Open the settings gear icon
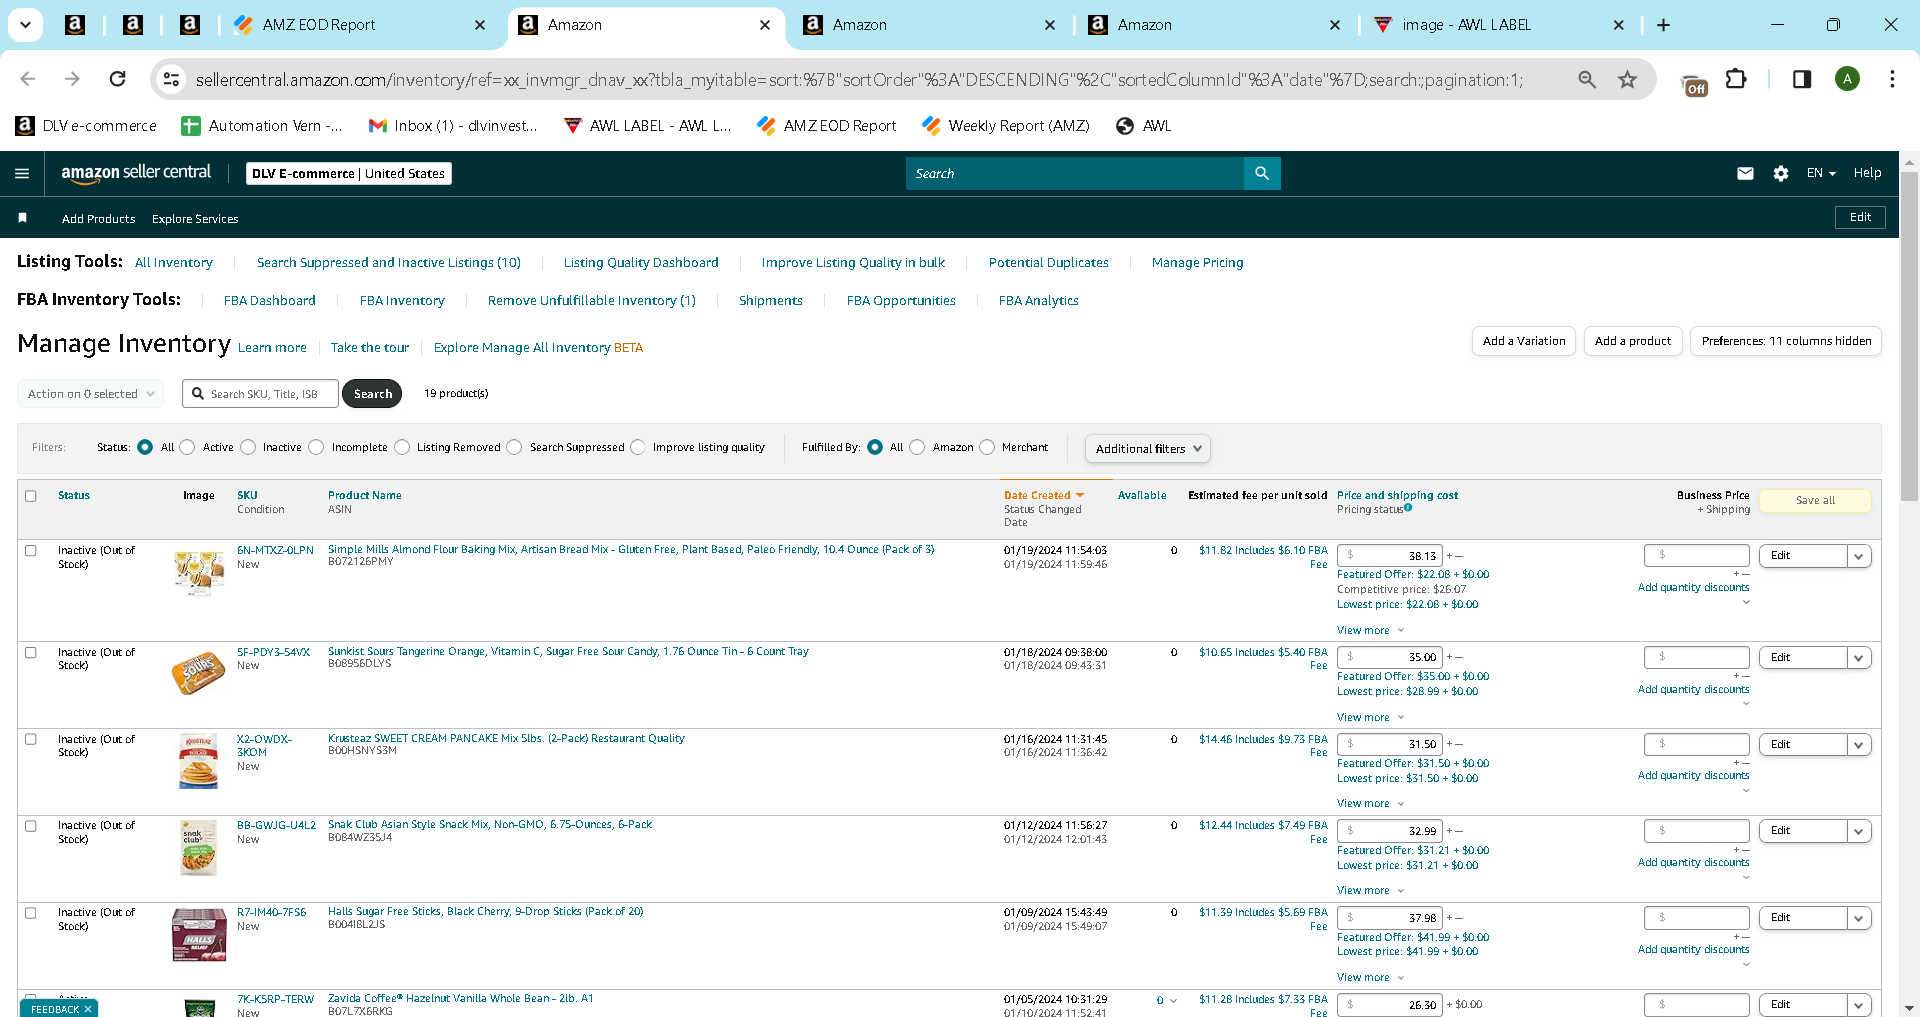The height and width of the screenshot is (1017, 1920). coord(1780,173)
